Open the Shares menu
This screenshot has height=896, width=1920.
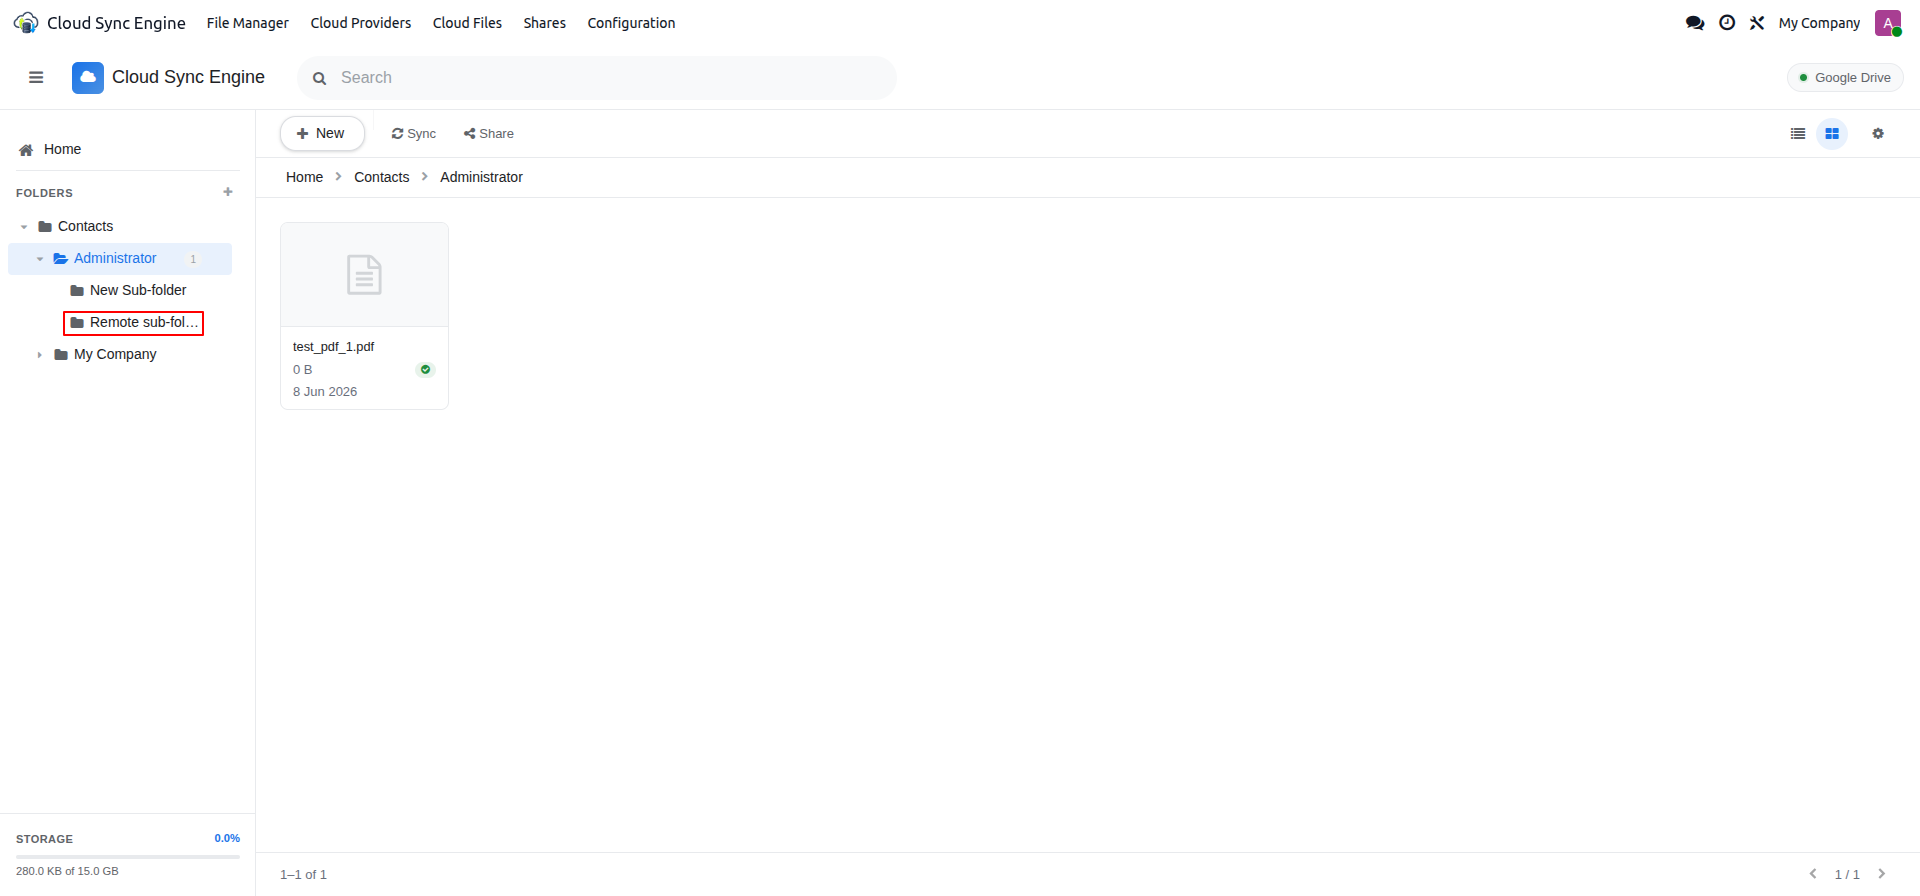545,23
